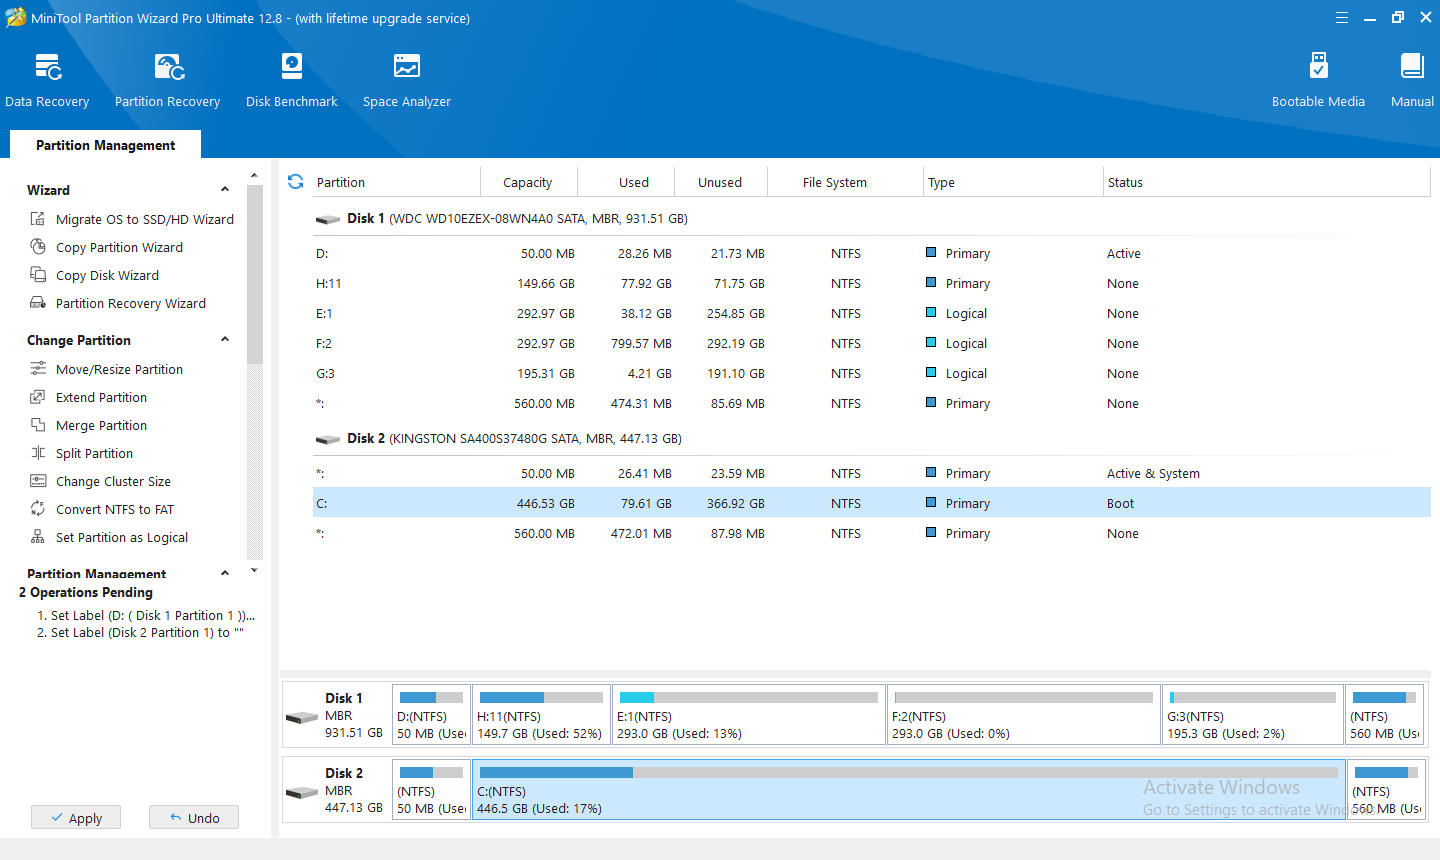Screen dimensions: 1440x860
Task: Select F:2 block in disk map
Action: coord(1024,714)
